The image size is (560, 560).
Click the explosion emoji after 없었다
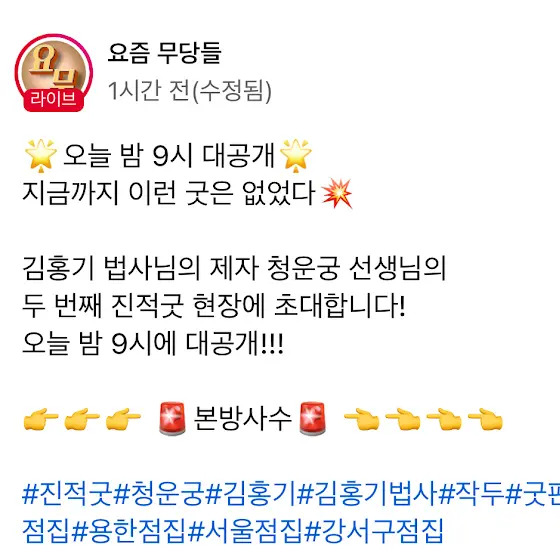coord(337,193)
